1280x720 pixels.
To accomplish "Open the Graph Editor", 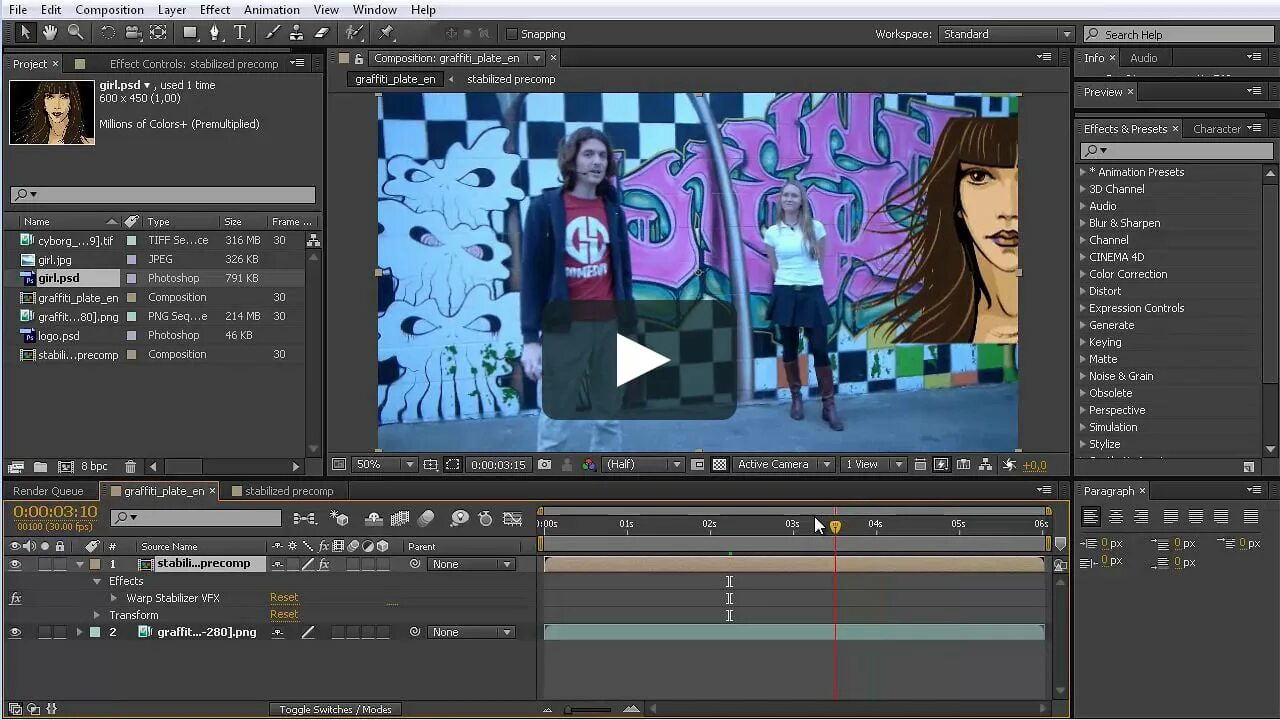I will [513, 519].
